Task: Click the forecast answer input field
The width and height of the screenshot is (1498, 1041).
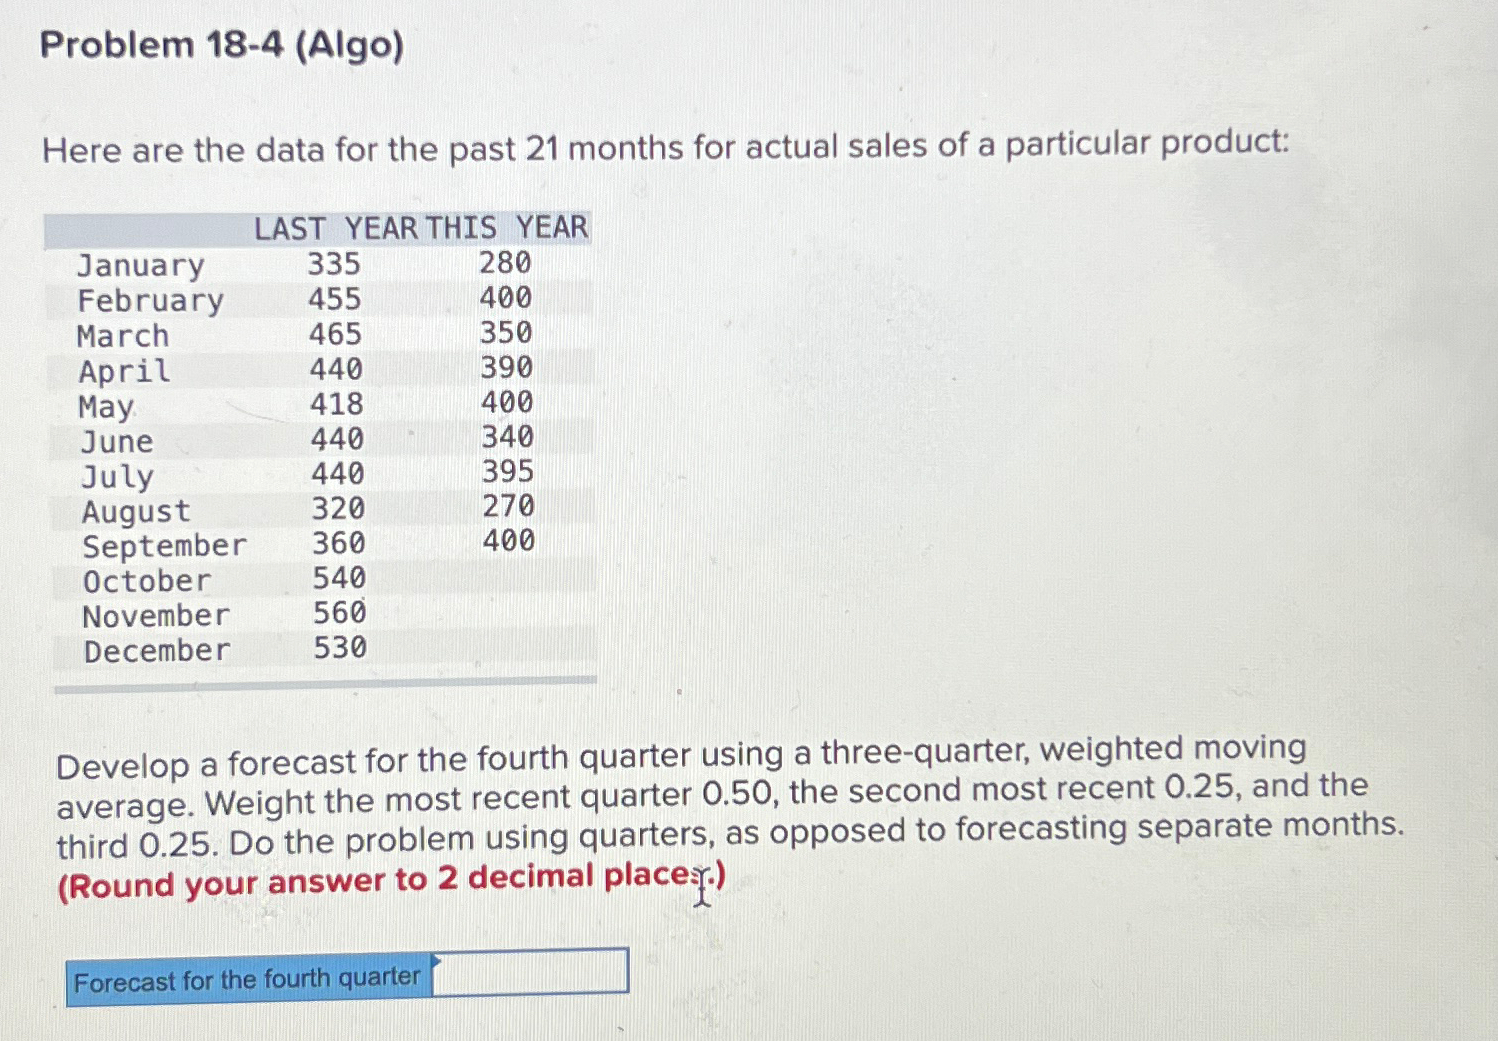Action: coord(530,969)
